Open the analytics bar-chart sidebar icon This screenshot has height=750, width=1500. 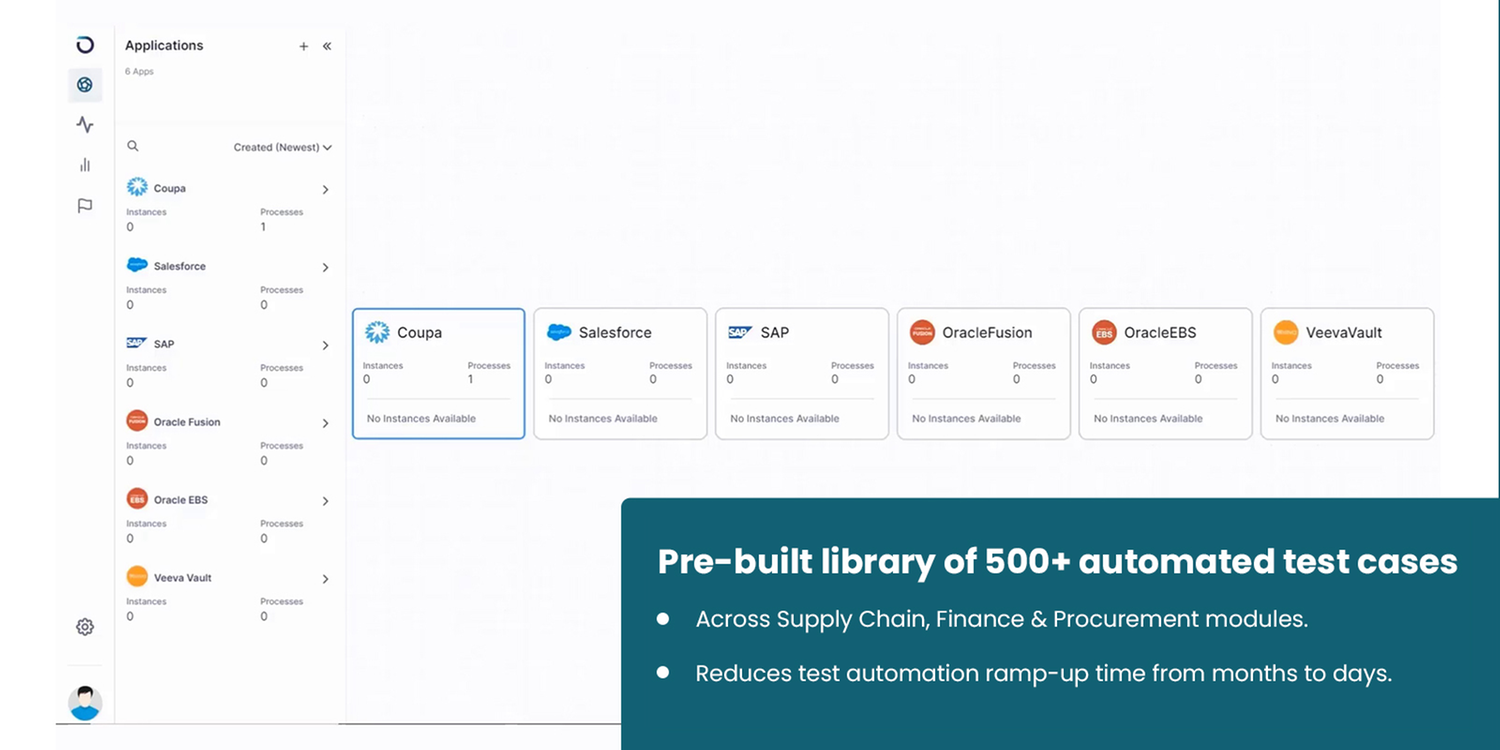[85, 165]
